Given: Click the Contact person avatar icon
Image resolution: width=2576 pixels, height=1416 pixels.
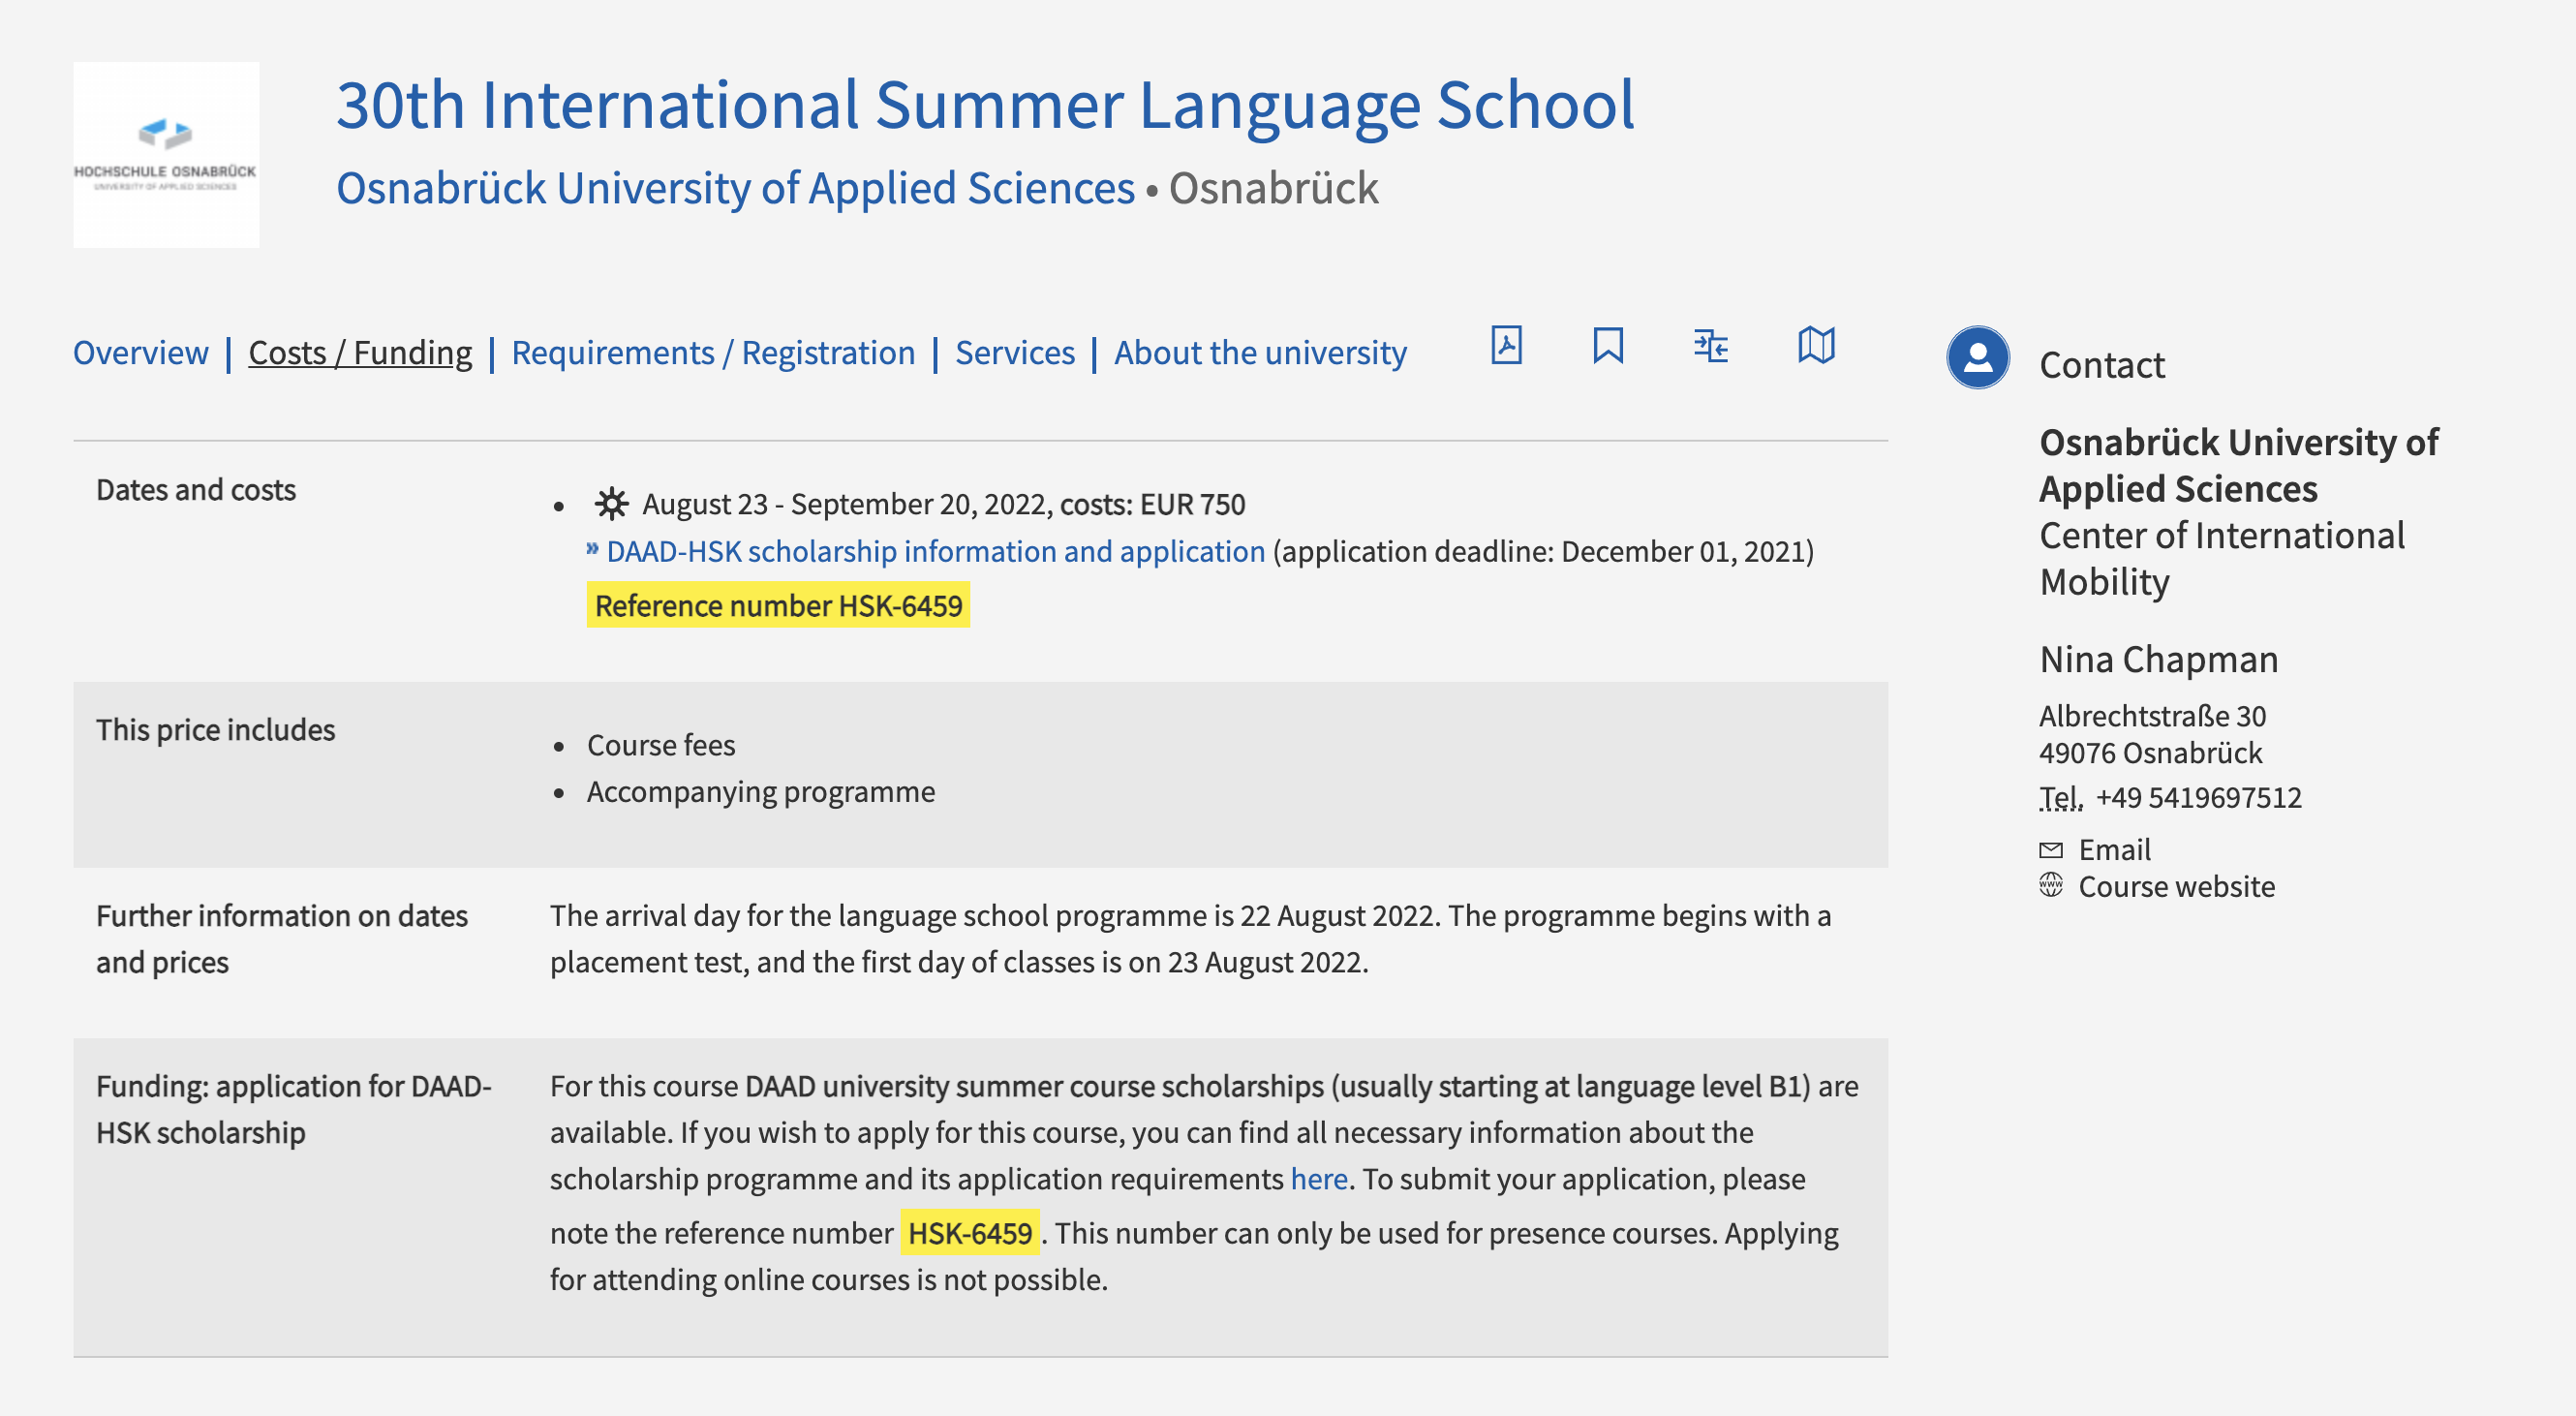Looking at the screenshot, I should pos(1977,357).
